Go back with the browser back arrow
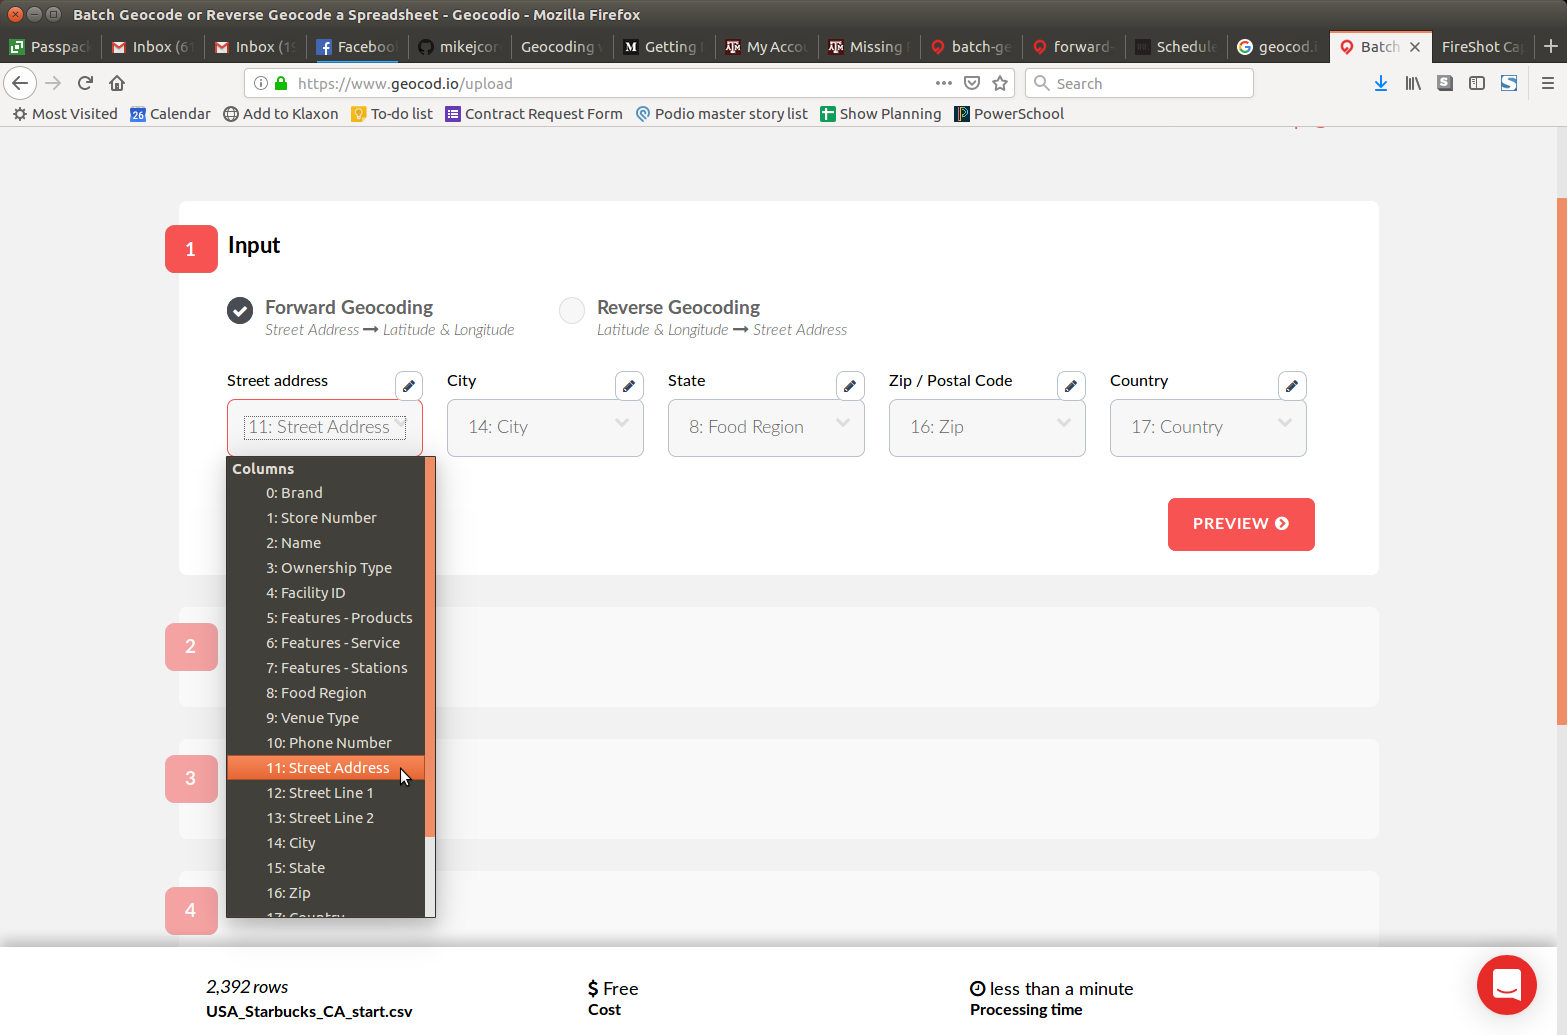This screenshot has width=1567, height=1035. (x=20, y=83)
